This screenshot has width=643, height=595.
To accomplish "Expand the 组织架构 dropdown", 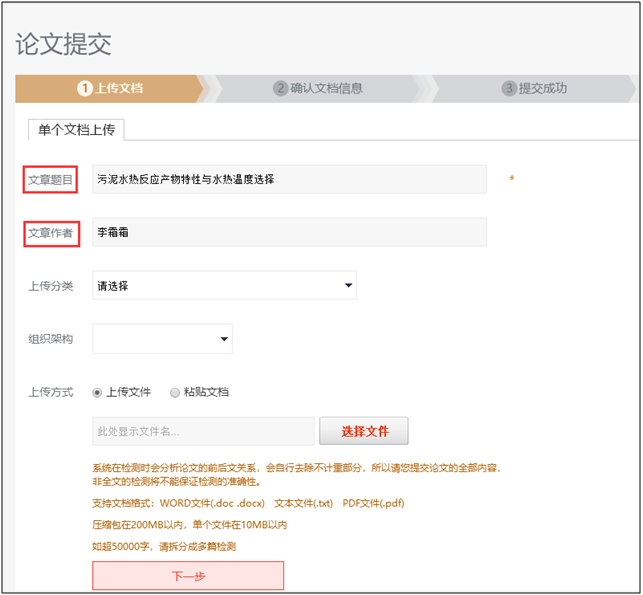I will (x=162, y=340).
